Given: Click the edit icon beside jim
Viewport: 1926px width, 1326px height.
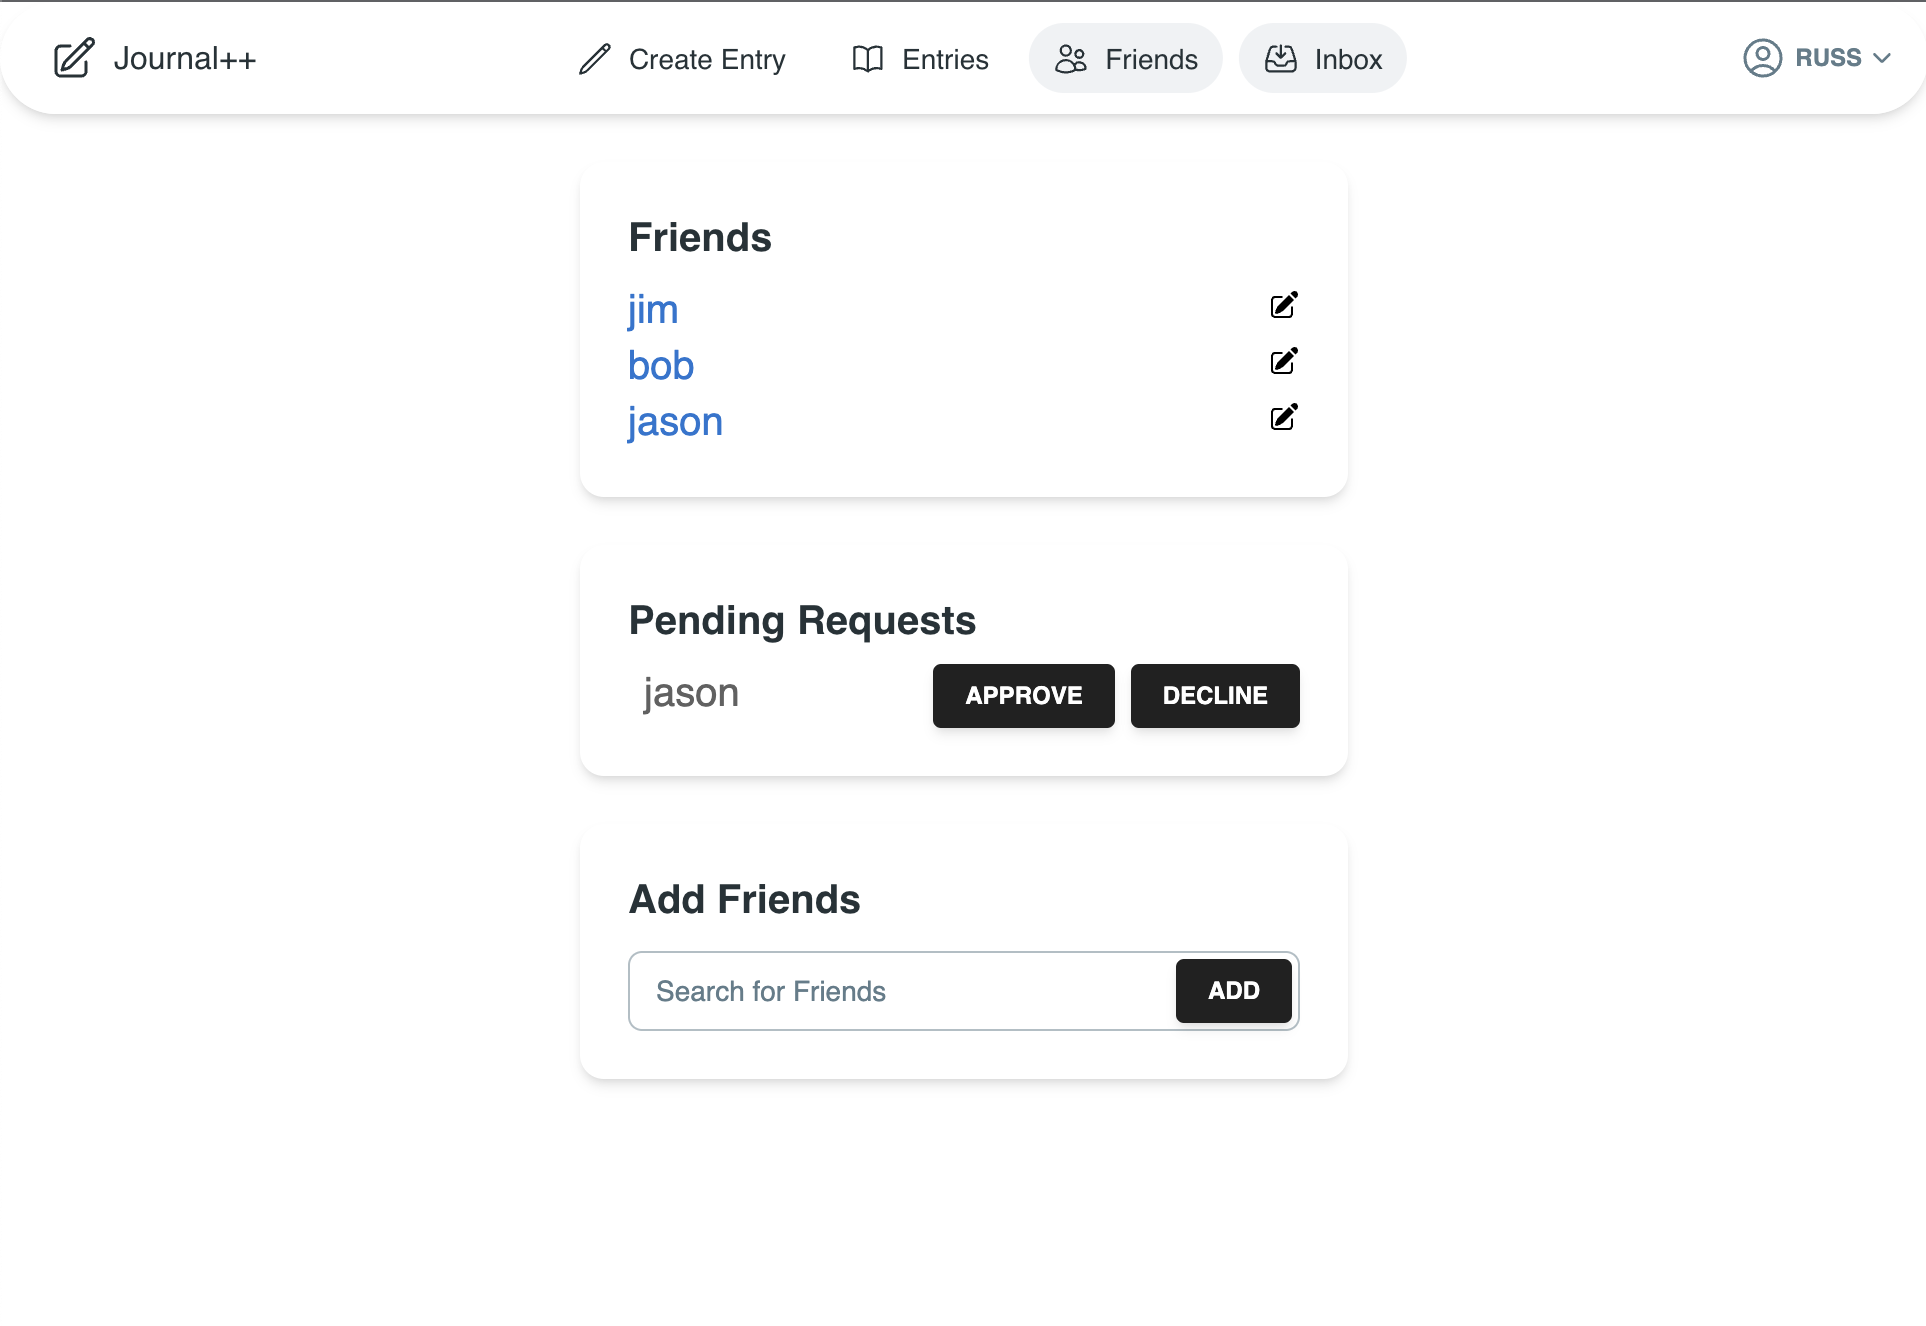Looking at the screenshot, I should [1284, 305].
